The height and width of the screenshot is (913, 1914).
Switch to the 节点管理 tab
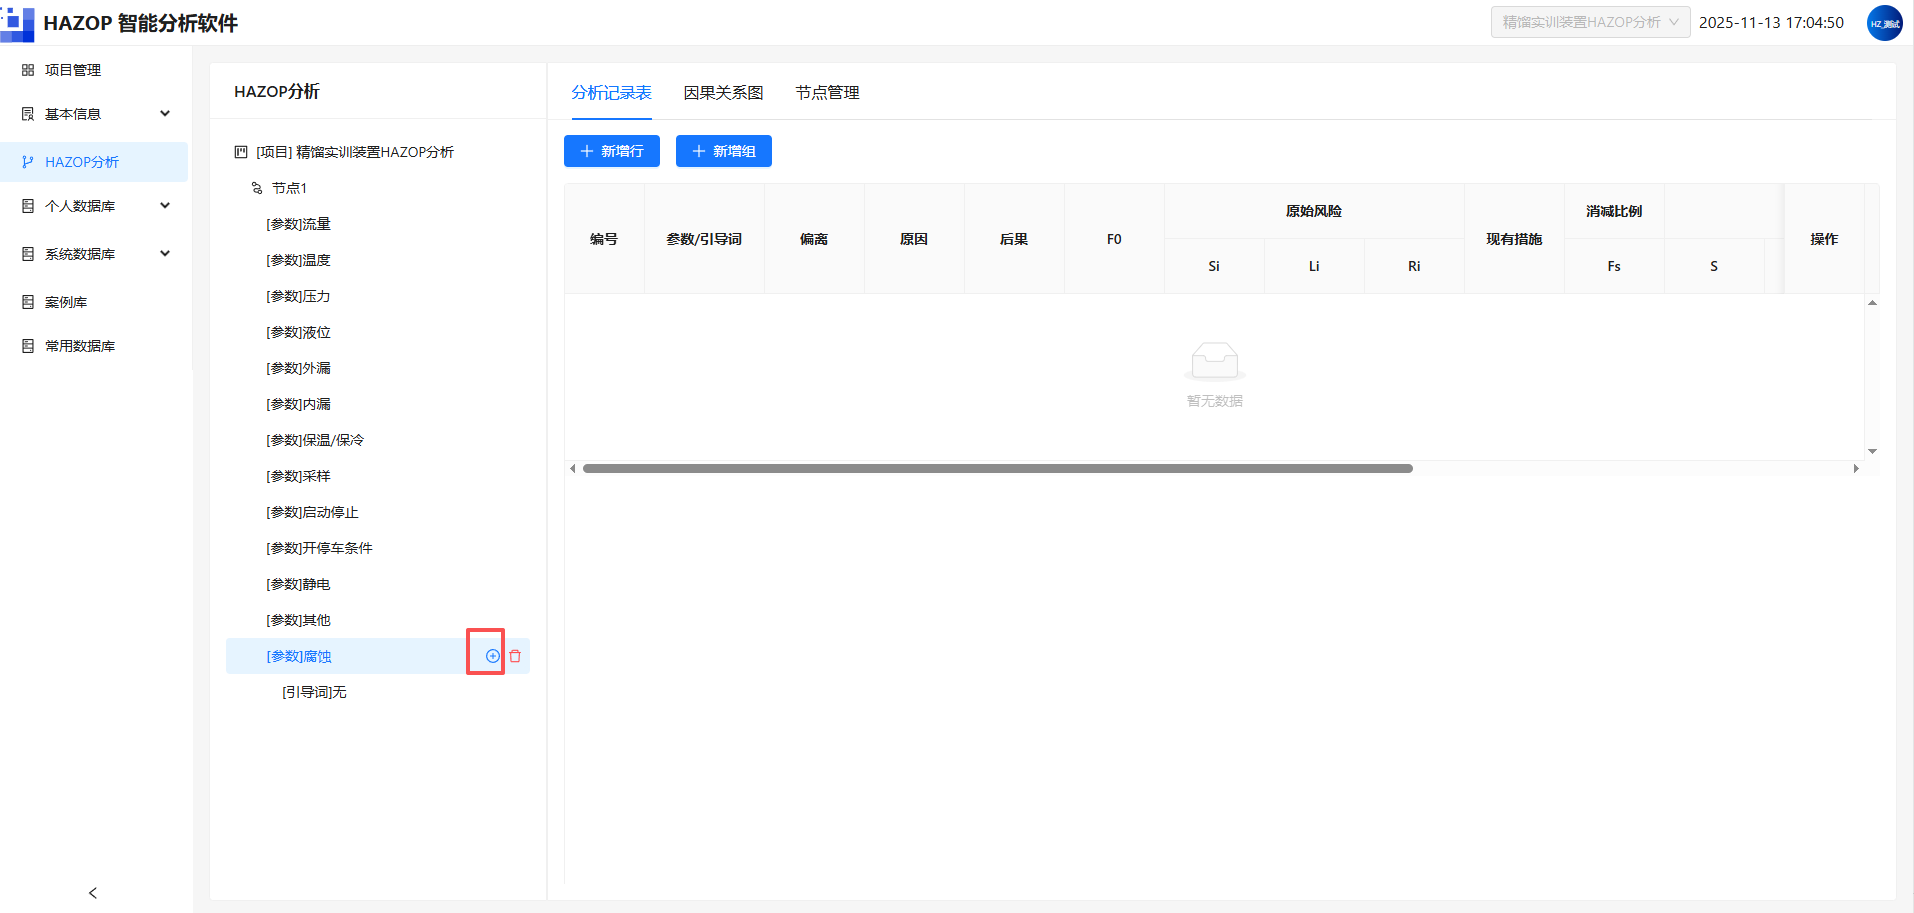coord(827,93)
